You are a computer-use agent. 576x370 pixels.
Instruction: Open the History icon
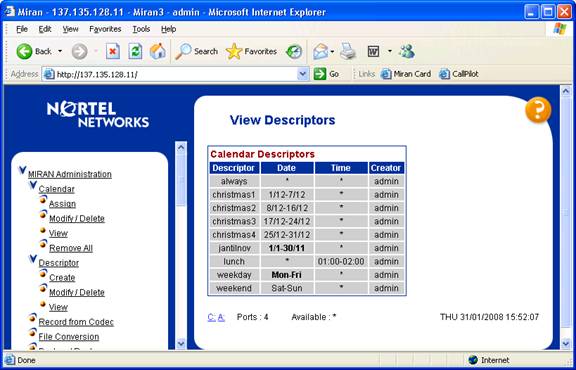click(x=294, y=51)
